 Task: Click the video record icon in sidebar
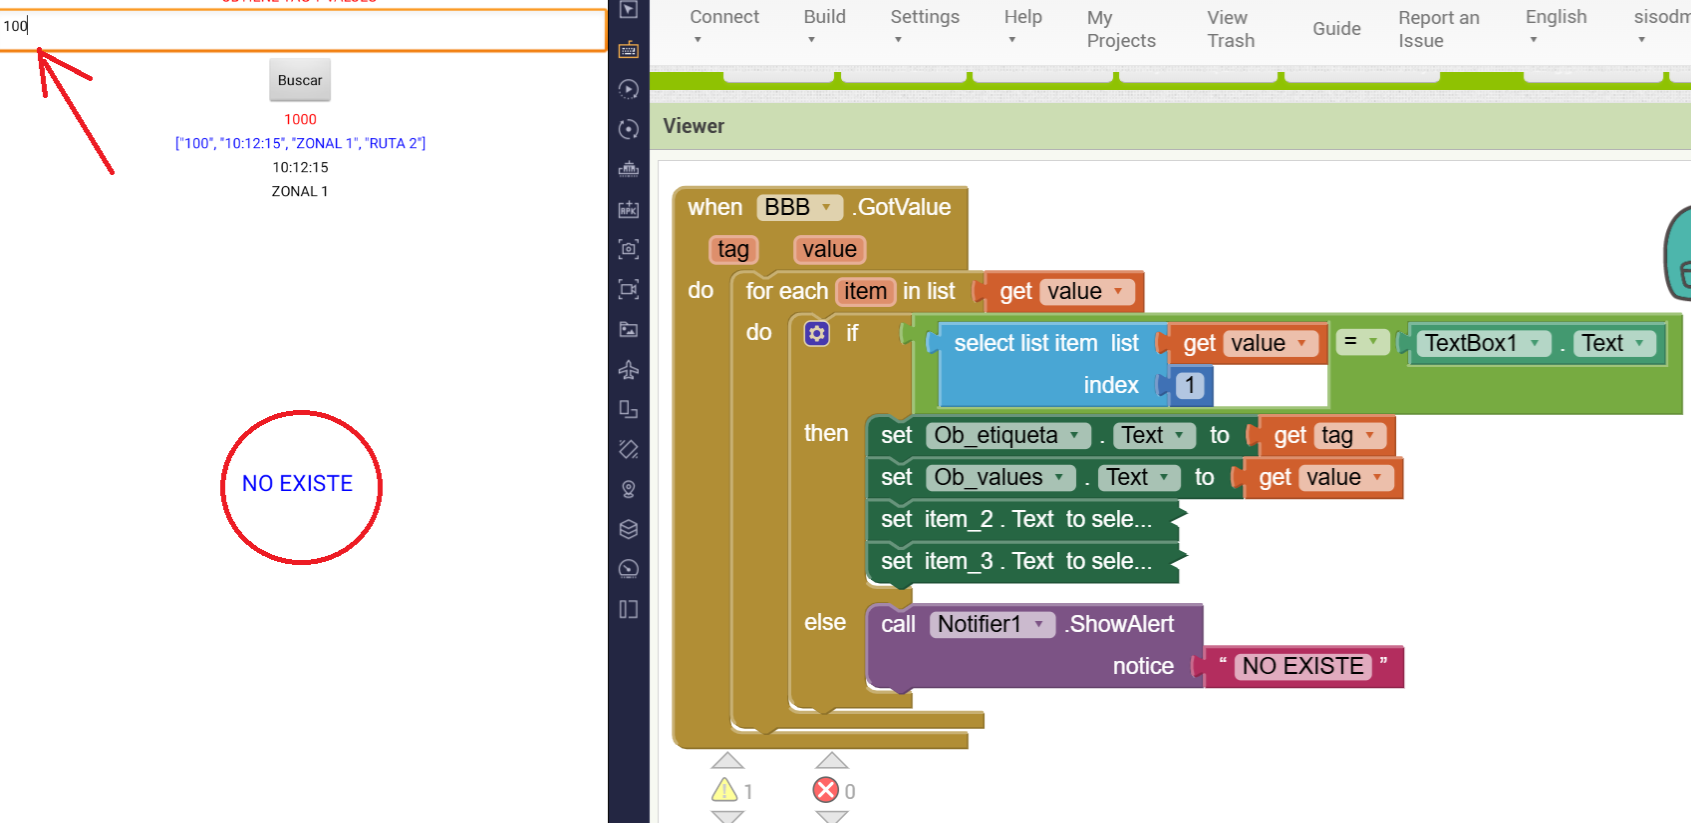click(628, 290)
